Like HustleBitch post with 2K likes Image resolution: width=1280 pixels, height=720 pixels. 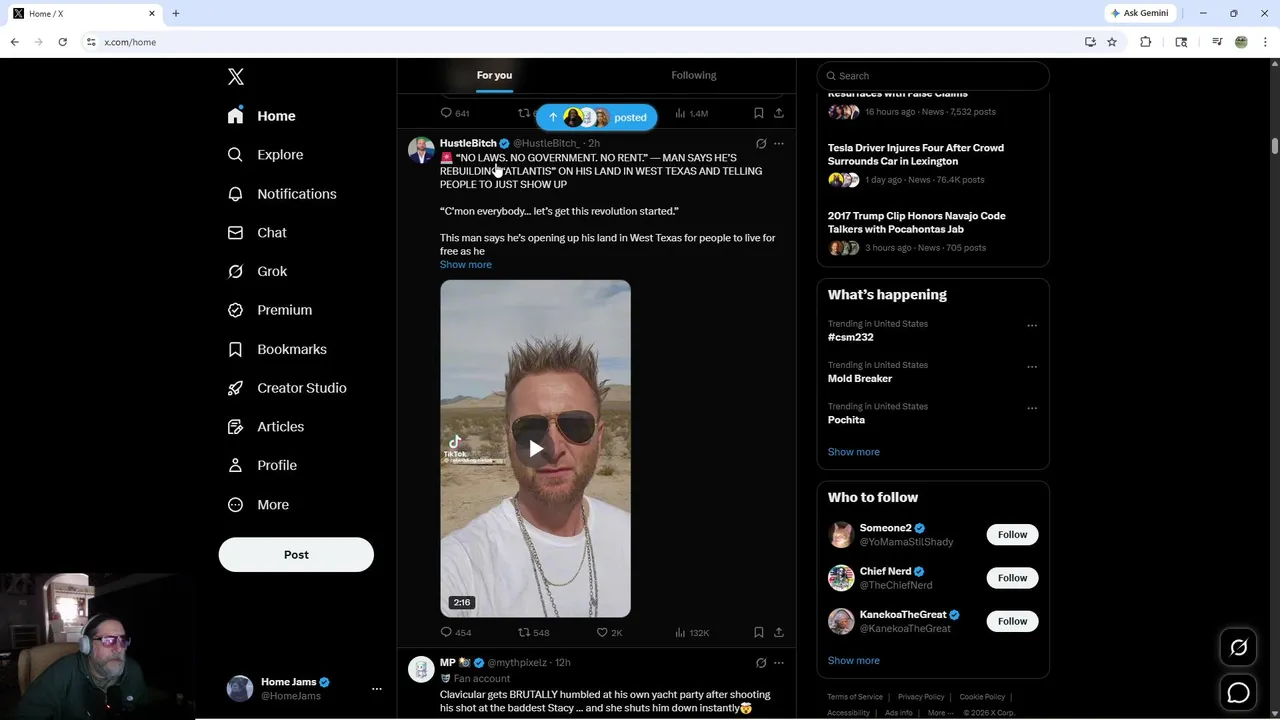pos(609,632)
